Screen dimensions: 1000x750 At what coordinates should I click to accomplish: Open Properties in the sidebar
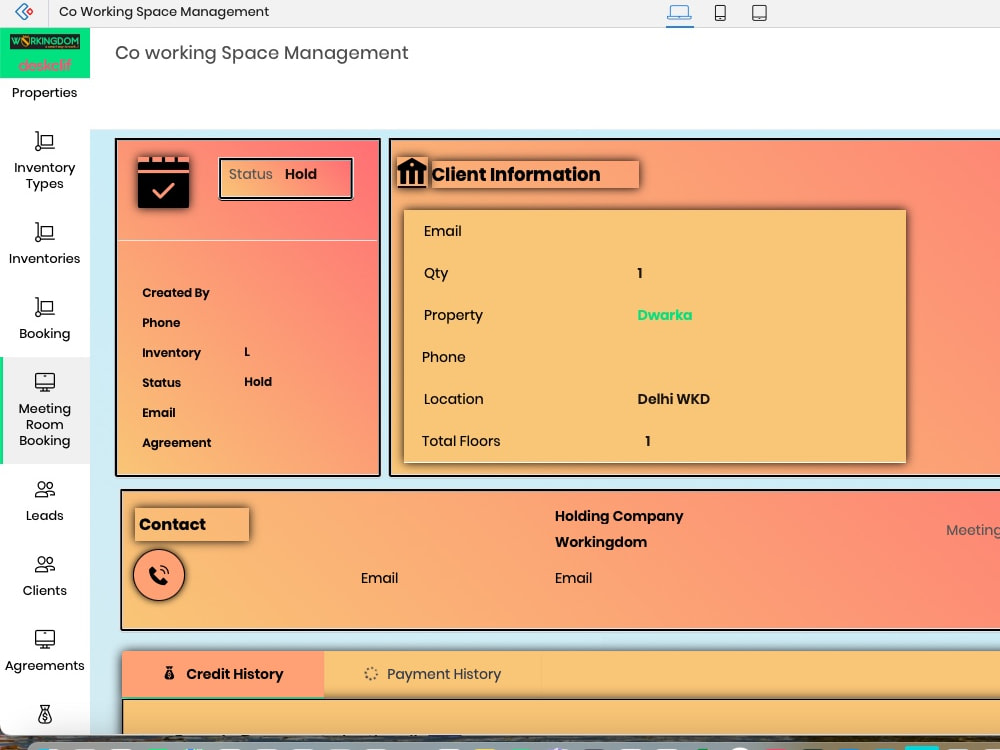pyautogui.click(x=45, y=92)
